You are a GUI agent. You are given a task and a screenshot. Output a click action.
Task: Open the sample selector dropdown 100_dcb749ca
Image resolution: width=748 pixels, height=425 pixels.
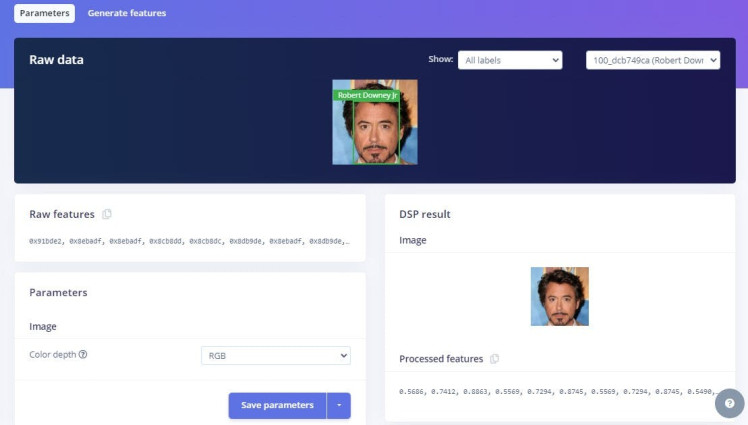pyautogui.click(x=653, y=60)
